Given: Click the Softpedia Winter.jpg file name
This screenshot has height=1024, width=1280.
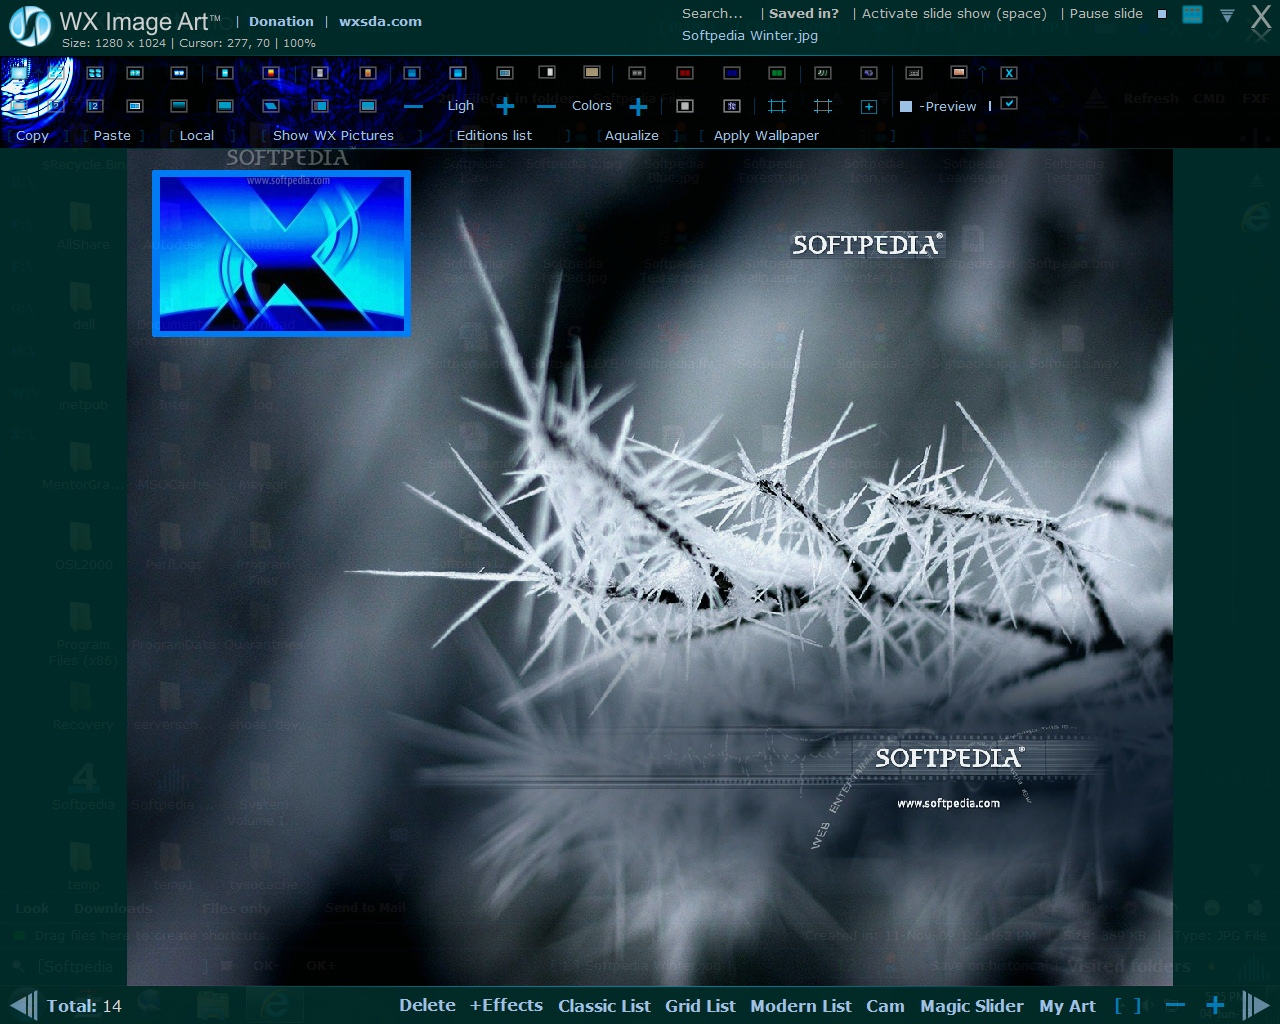Looking at the screenshot, I should [x=750, y=35].
